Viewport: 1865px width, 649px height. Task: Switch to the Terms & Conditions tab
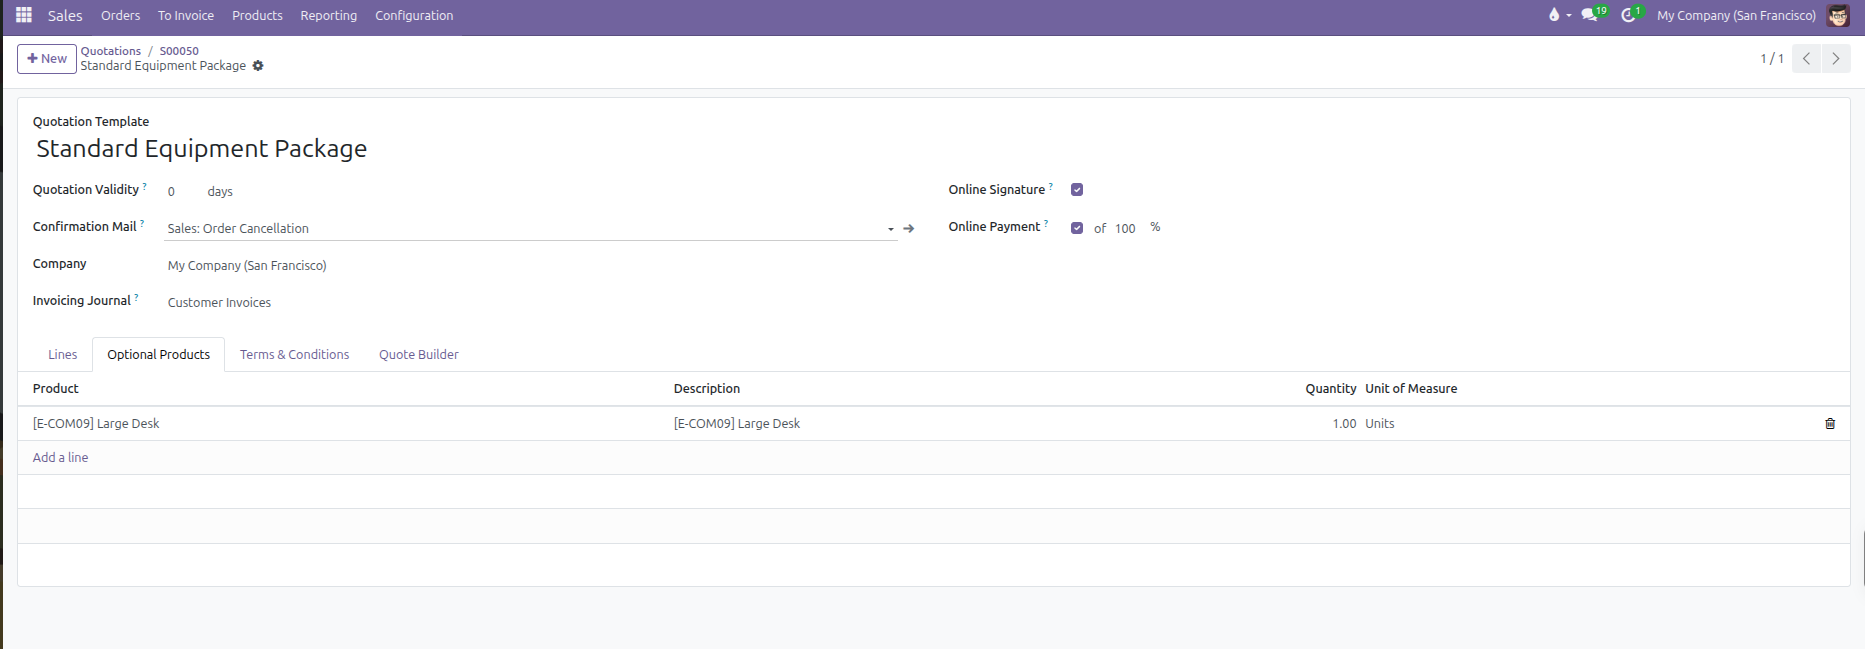pos(295,355)
